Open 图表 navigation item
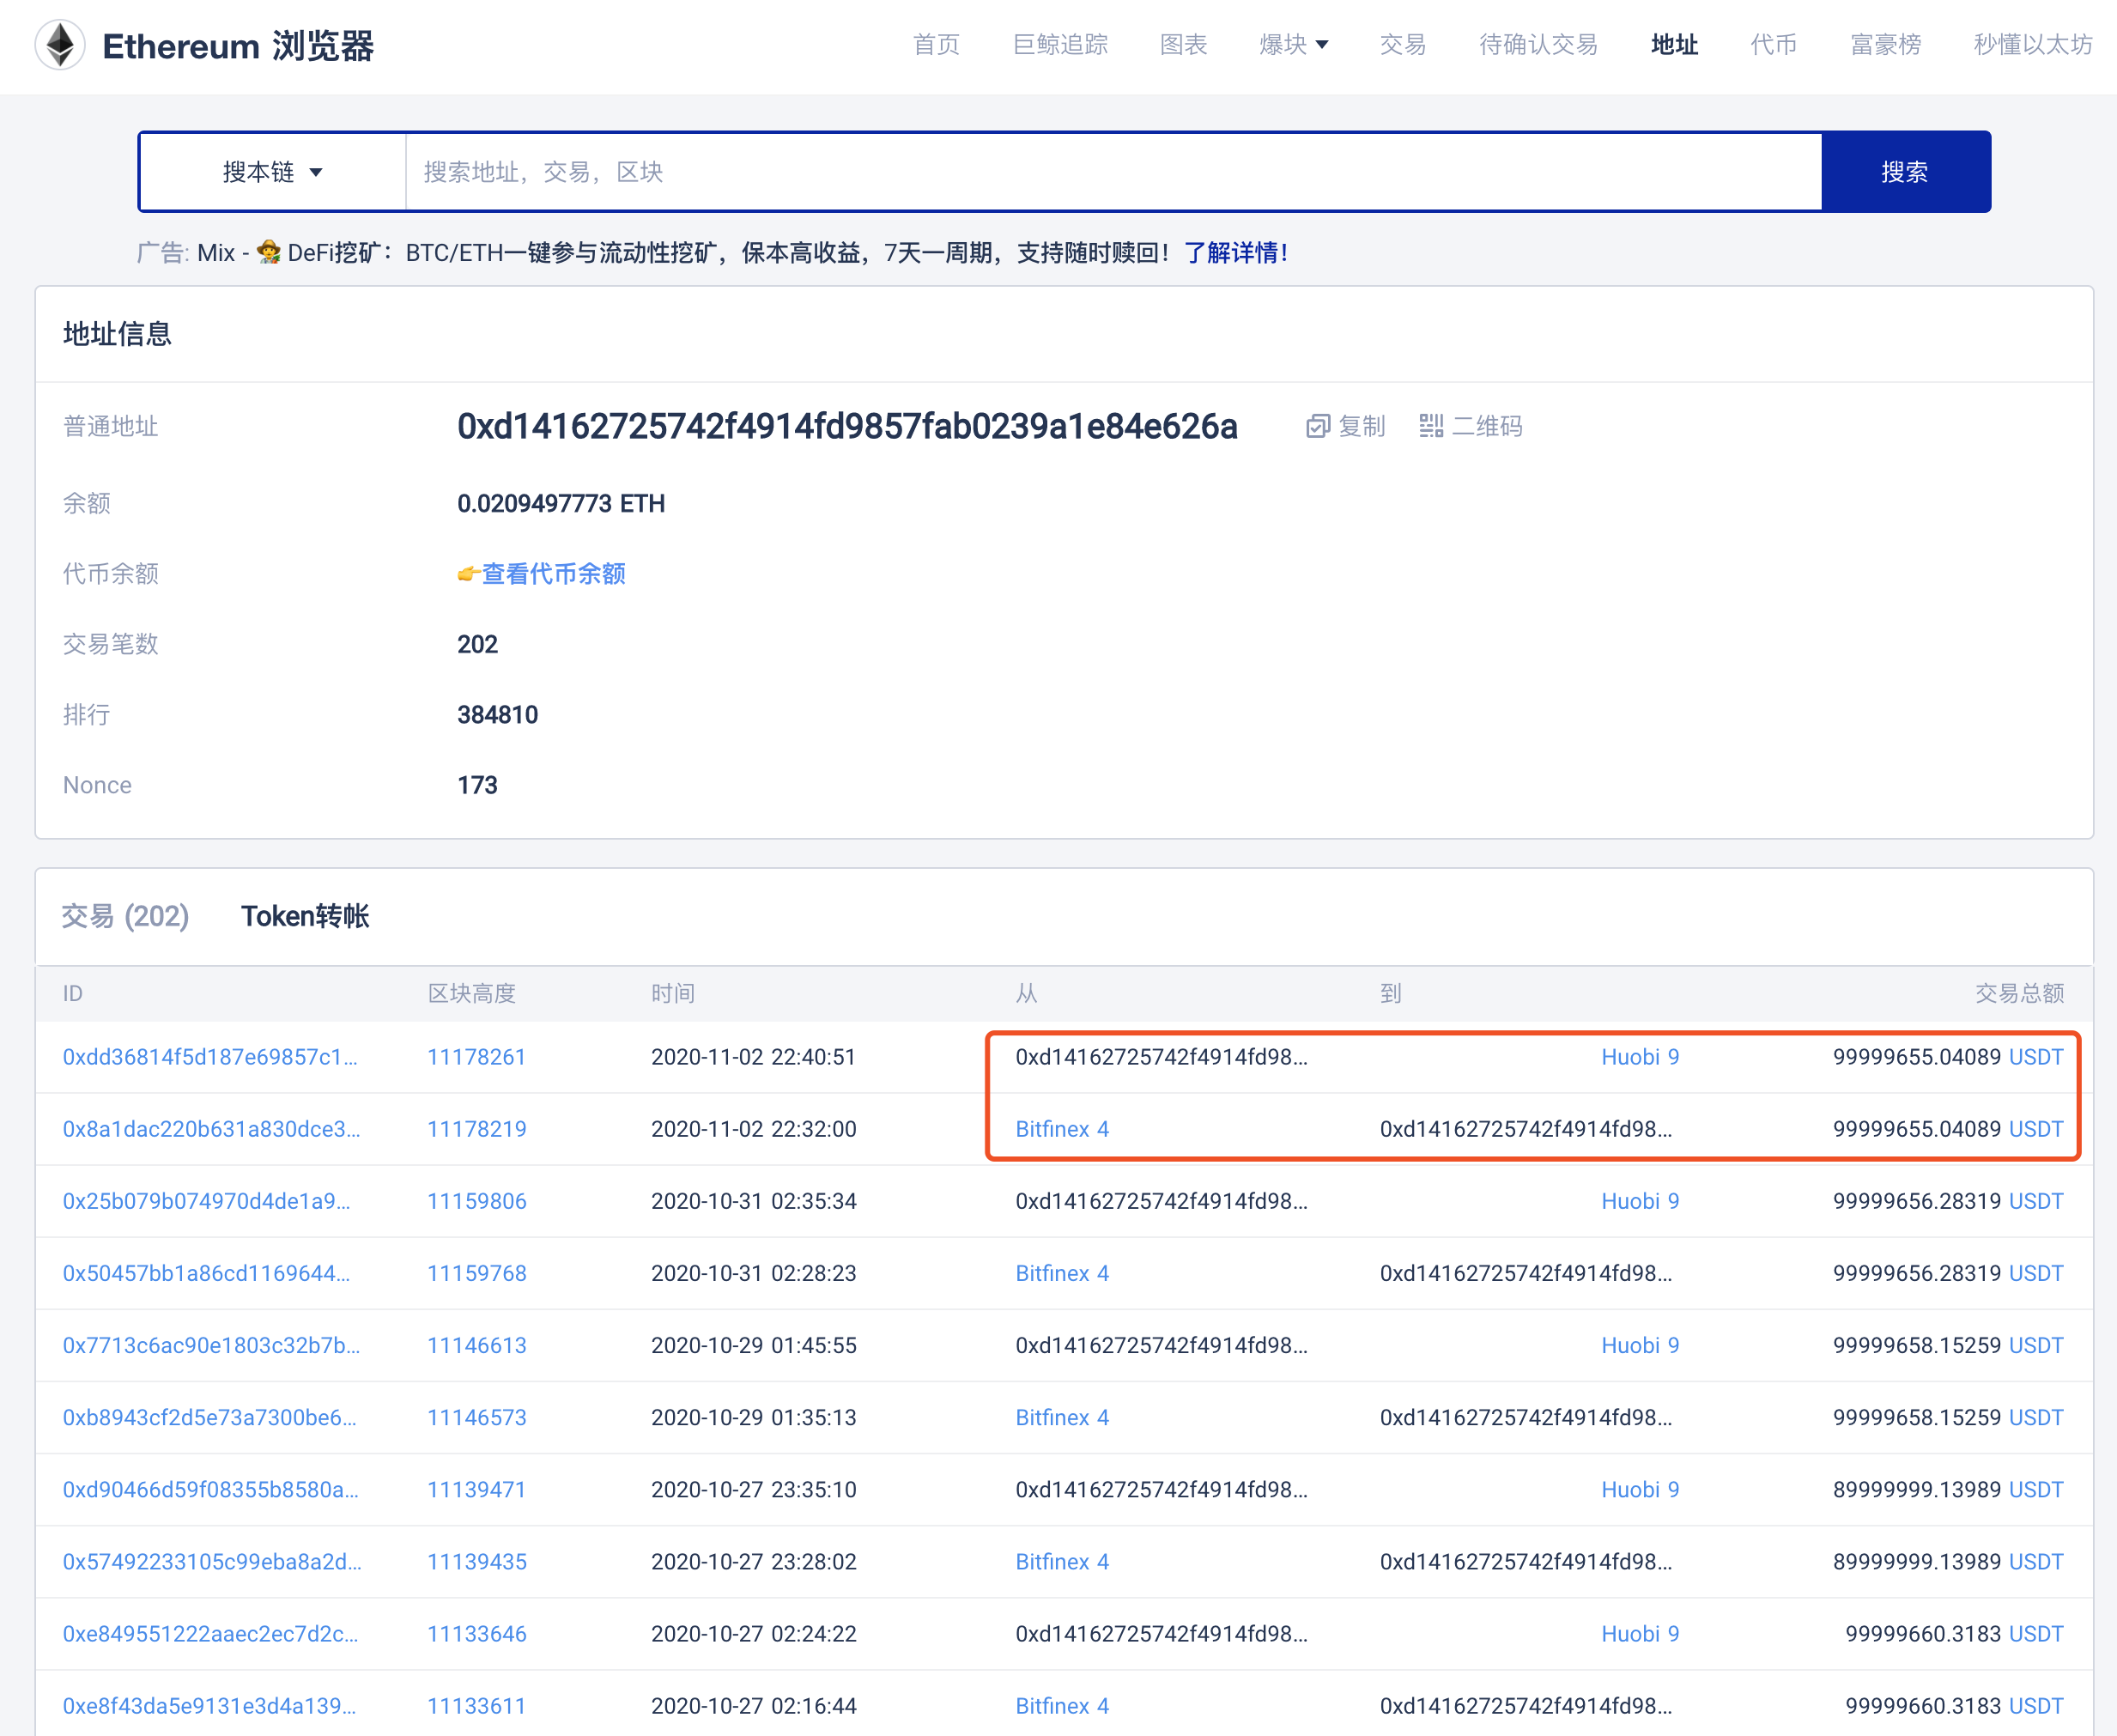Image resolution: width=2117 pixels, height=1736 pixels. [1183, 45]
